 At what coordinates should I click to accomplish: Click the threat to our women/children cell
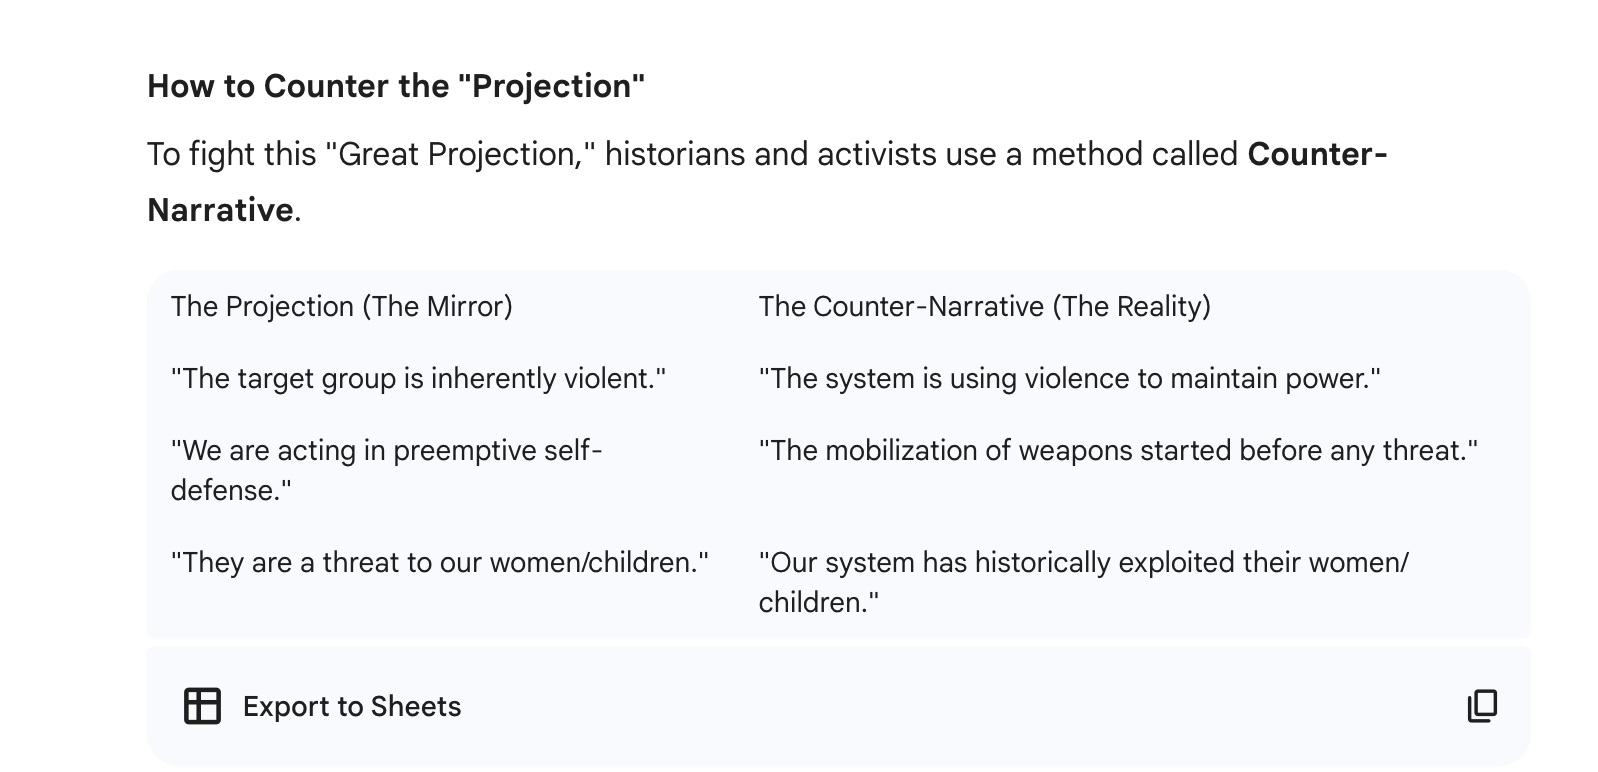pos(440,563)
